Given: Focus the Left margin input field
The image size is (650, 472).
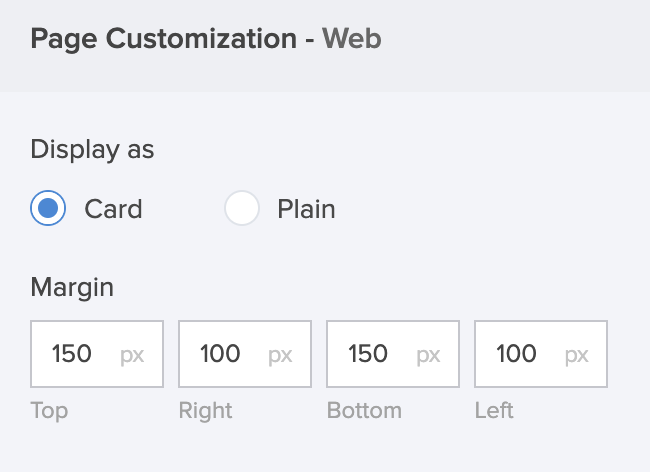Looking at the screenshot, I should pyautogui.click(x=517, y=354).
